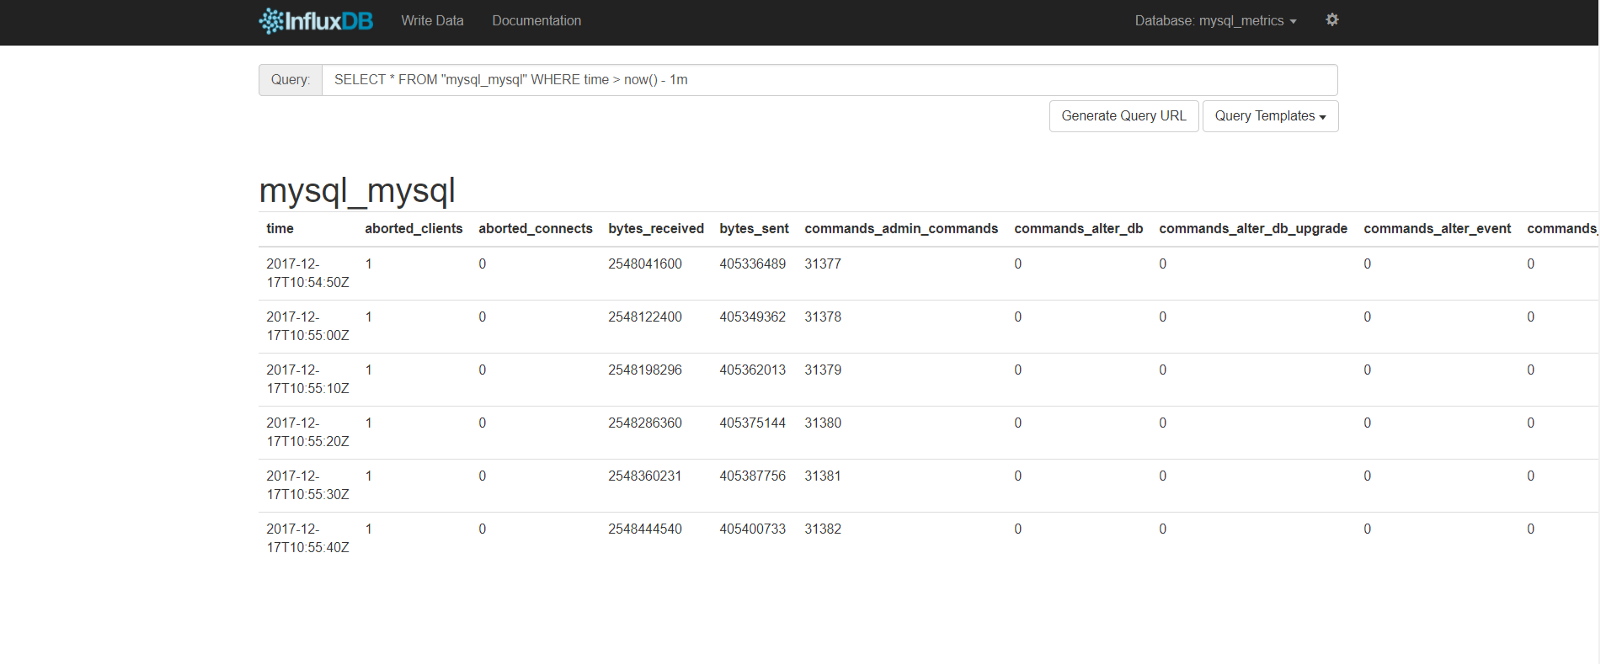Click the bytes_received column header
The width and height of the screenshot is (1600, 664).
(x=655, y=229)
